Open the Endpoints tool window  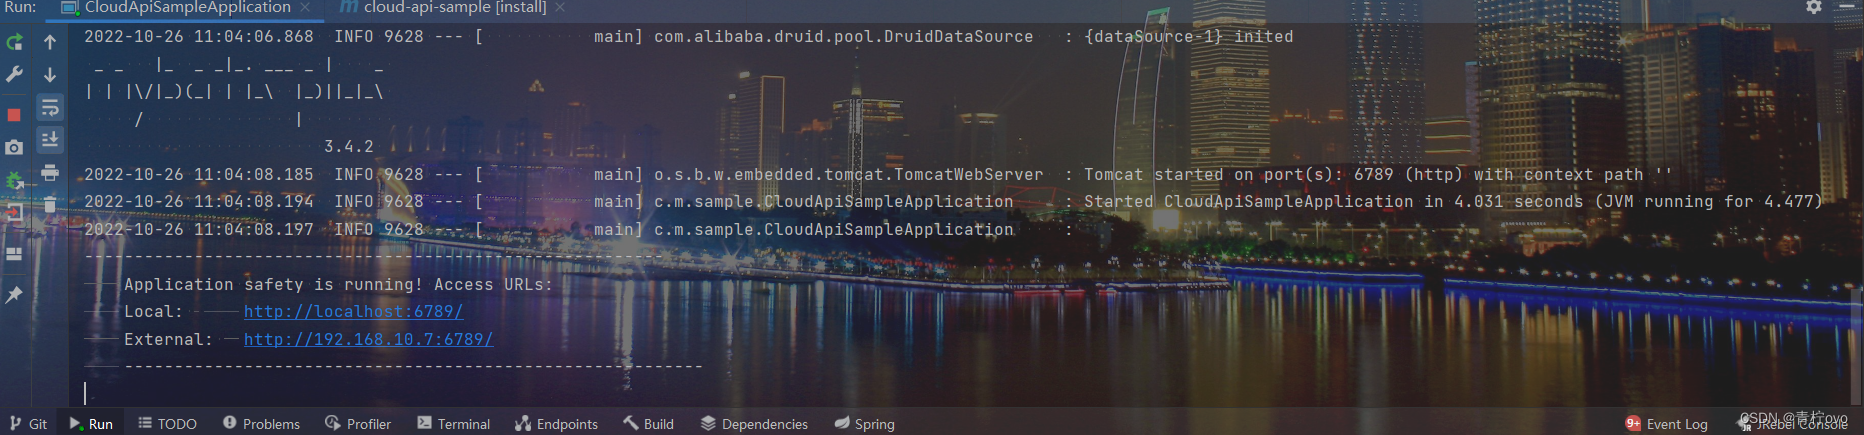556,424
